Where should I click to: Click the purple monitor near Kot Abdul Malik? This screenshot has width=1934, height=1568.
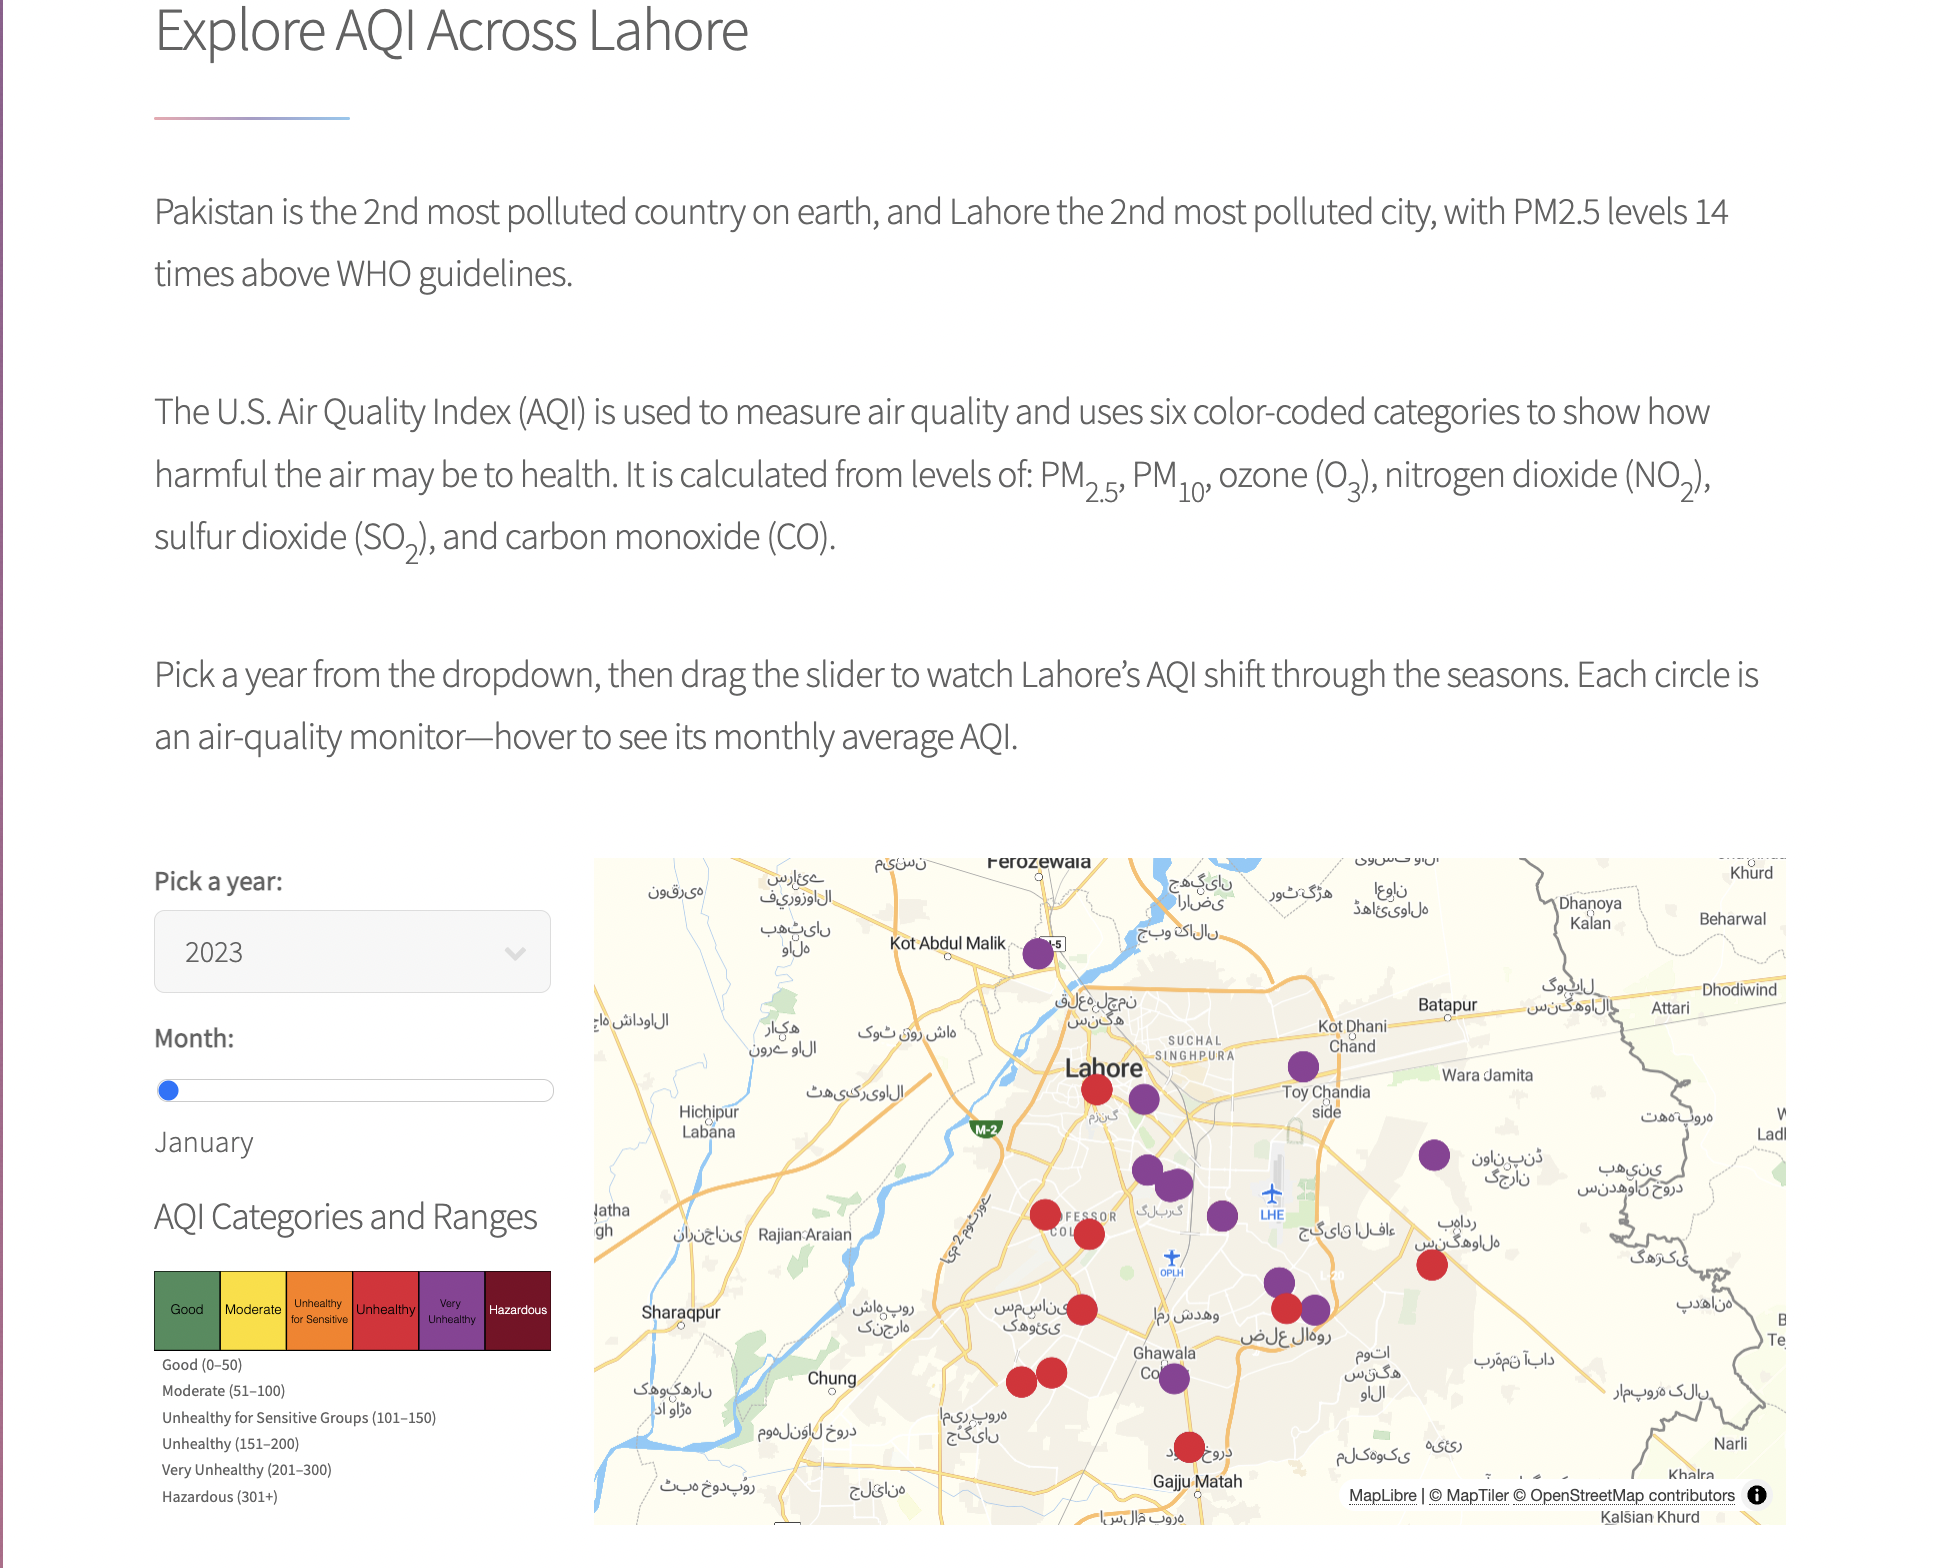coord(1038,953)
